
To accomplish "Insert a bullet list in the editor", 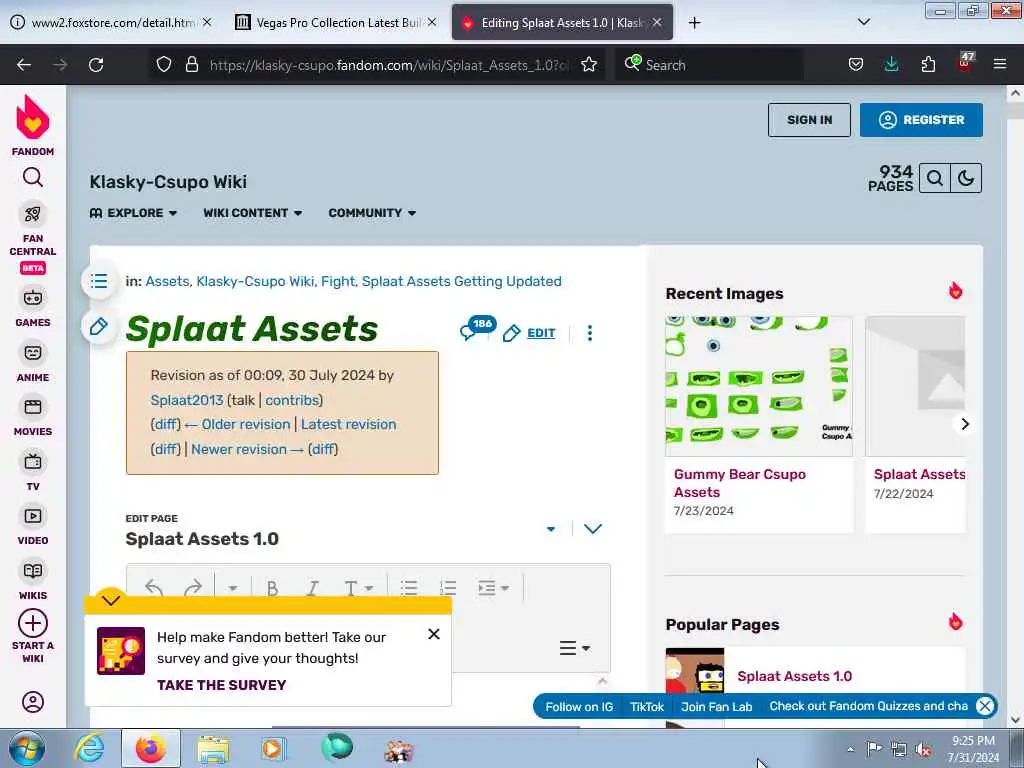I will pyautogui.click(x=409, y=588).
